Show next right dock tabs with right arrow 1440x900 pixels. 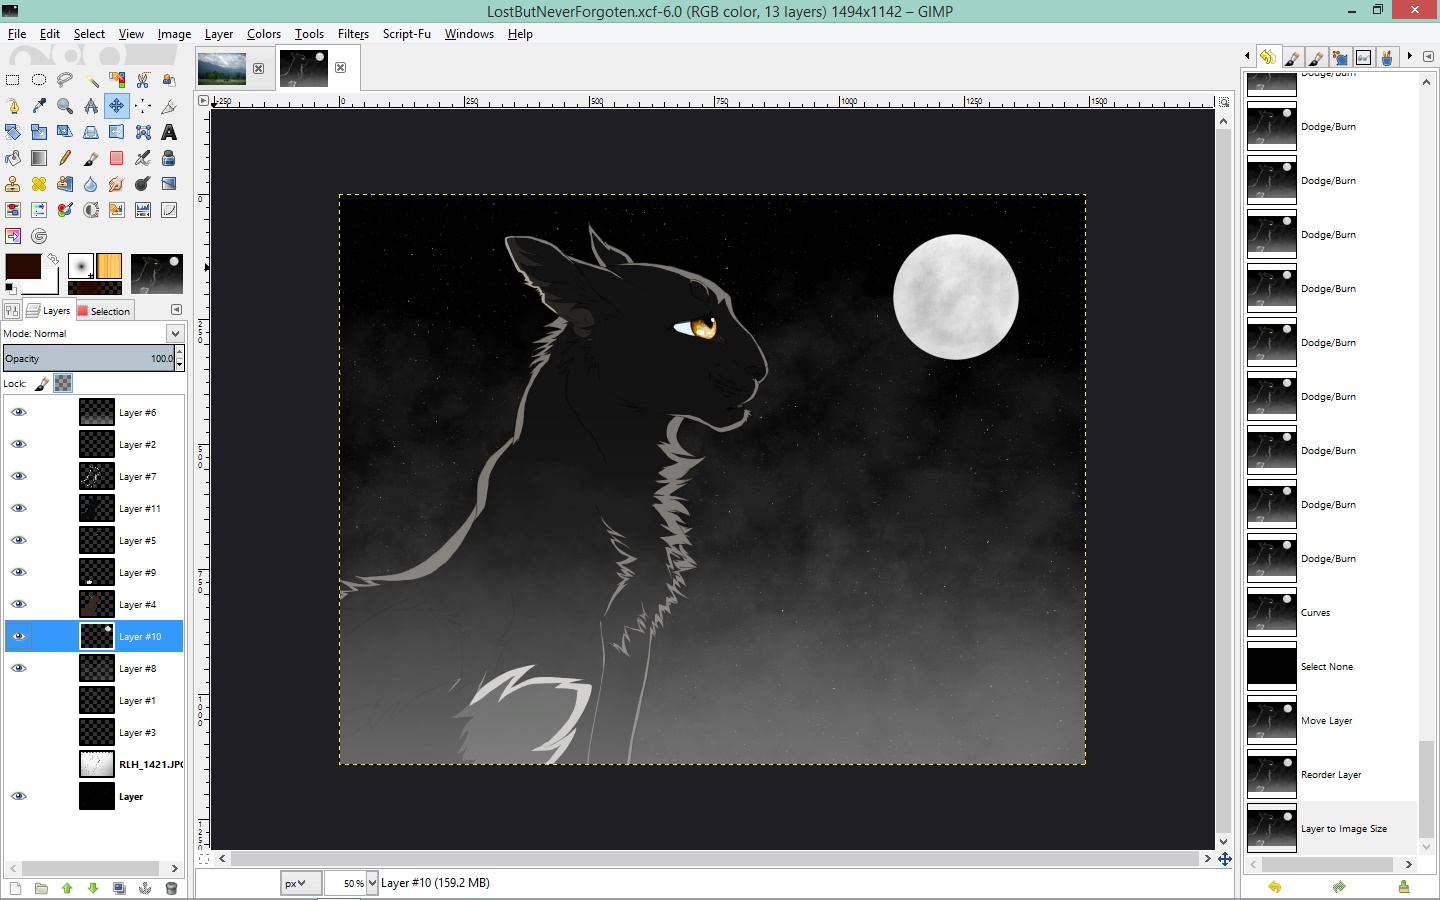point(1410,57)
